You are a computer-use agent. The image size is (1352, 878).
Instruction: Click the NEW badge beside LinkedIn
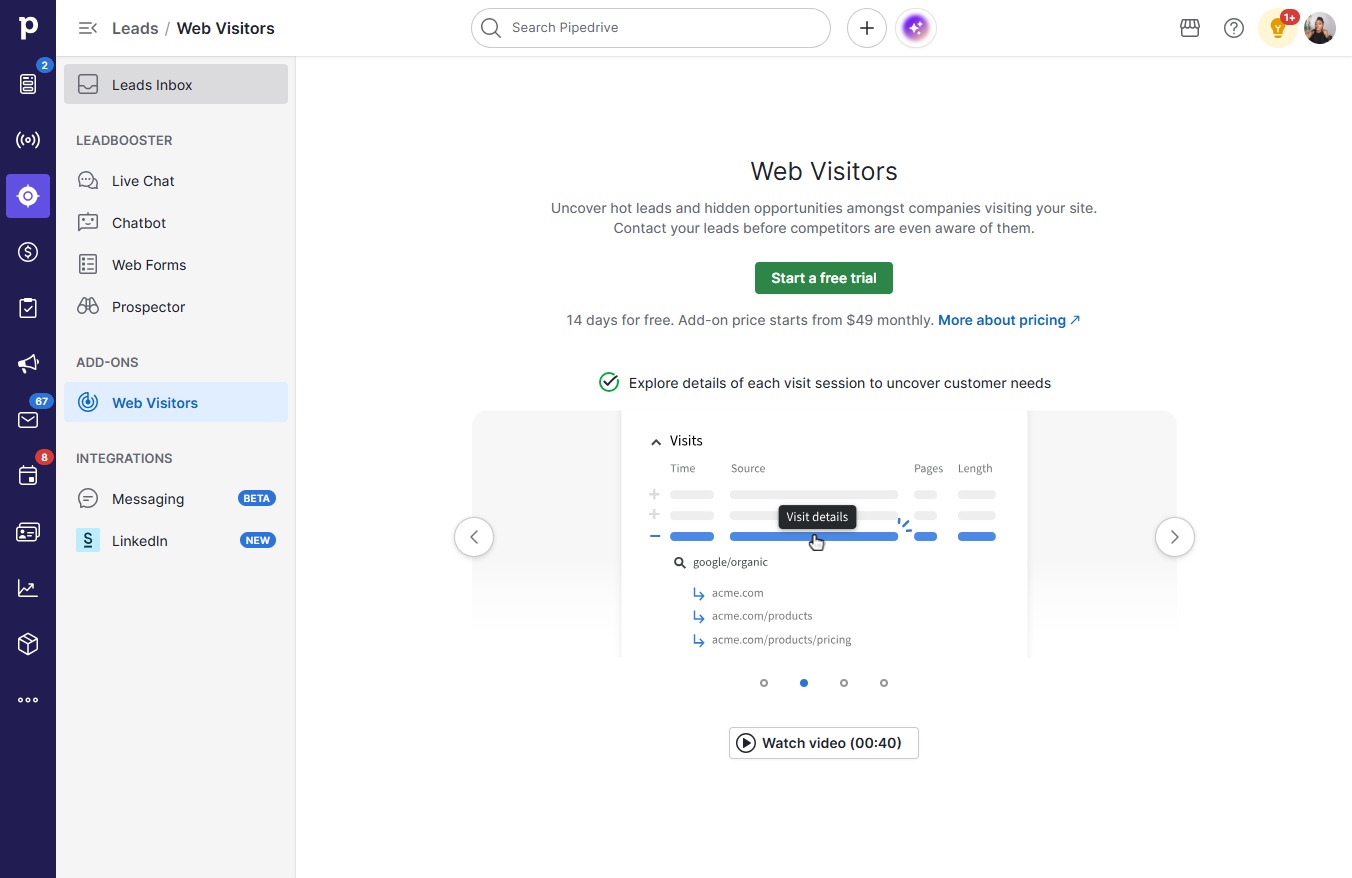257,540
